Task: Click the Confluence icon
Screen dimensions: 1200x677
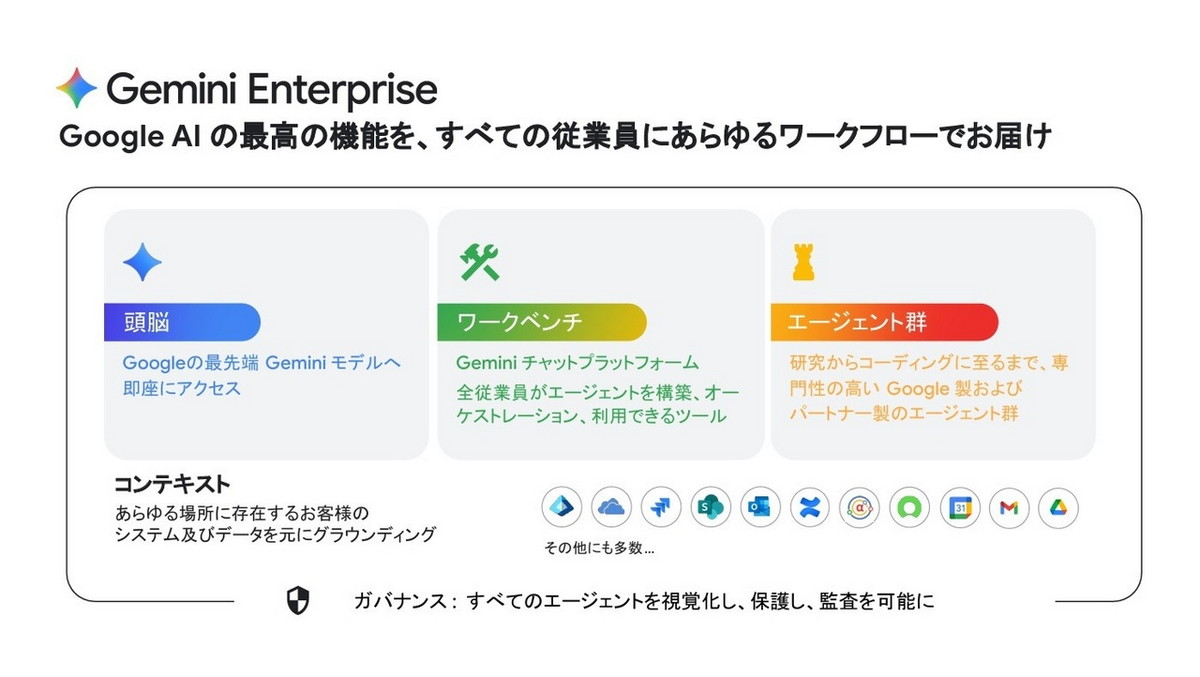Action: [810, 508]
